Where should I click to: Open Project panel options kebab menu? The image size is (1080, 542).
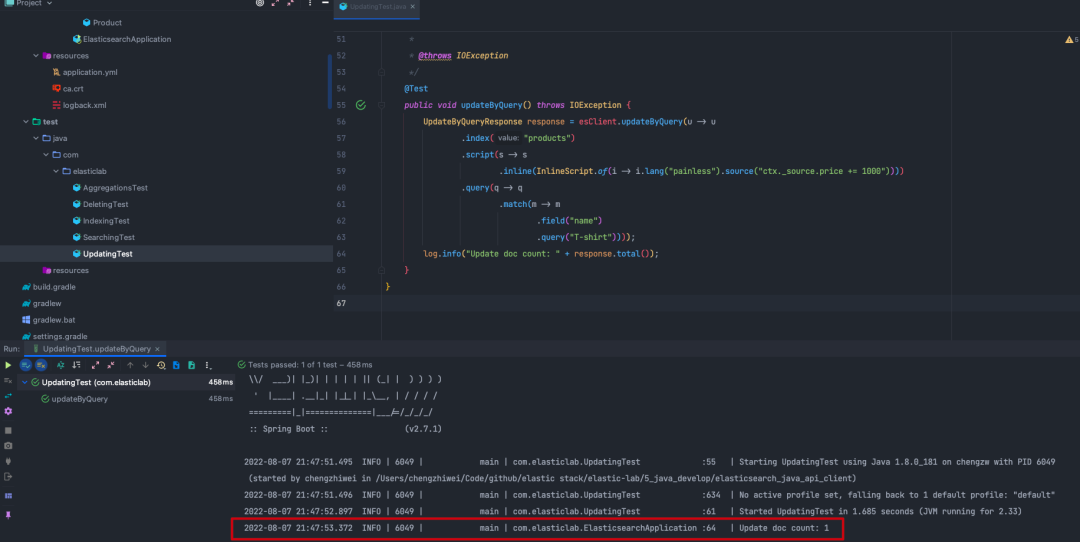click(x=310, y=3)
